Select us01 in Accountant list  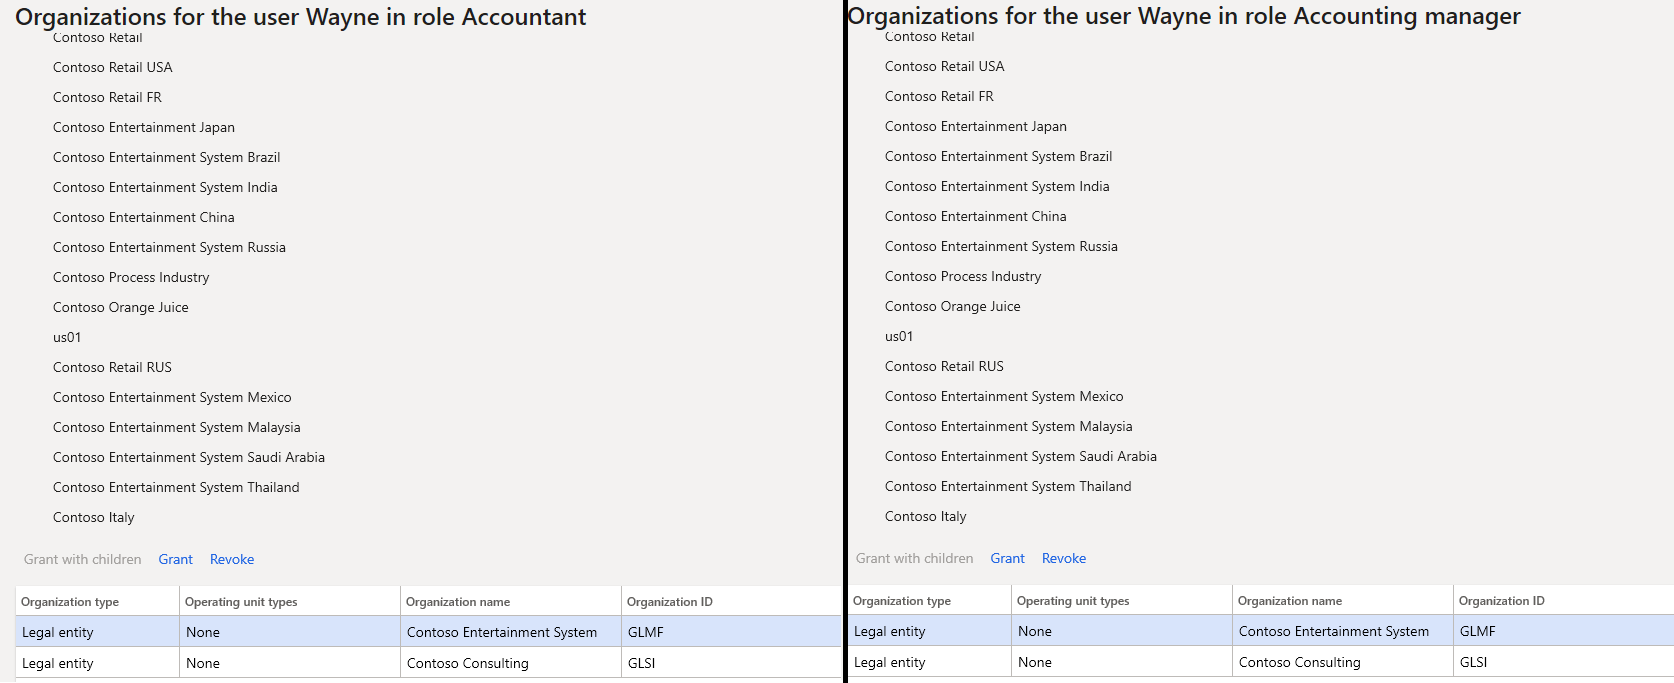pyautogui.click(x=67, y=337)
